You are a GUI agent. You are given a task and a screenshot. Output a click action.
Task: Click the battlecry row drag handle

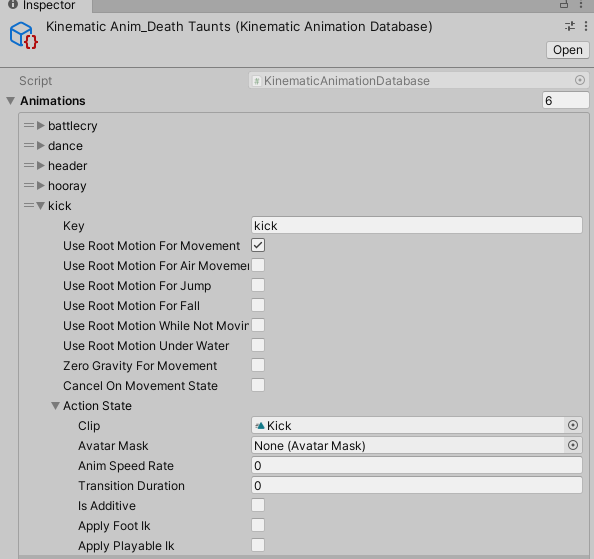29,125
